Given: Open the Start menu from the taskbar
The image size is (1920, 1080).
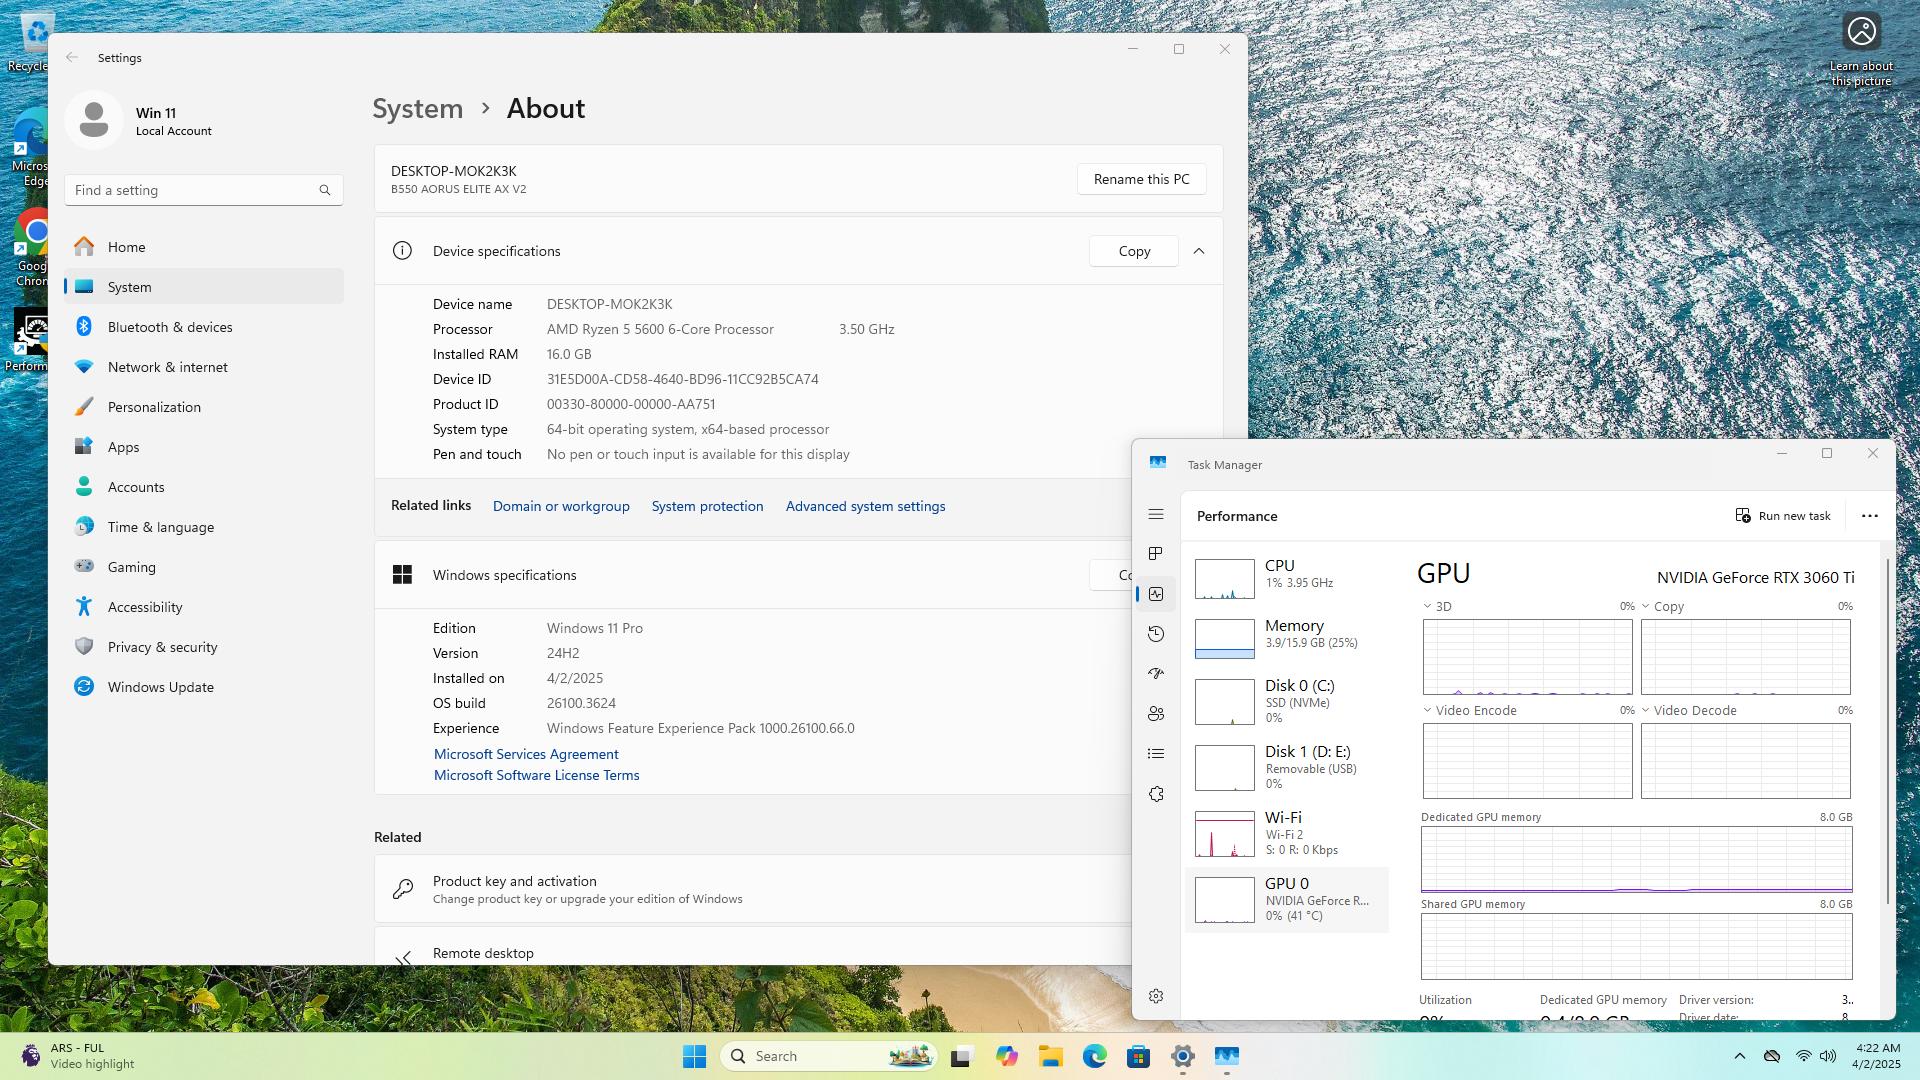Looking at the screenshot, I should 694,1056.
